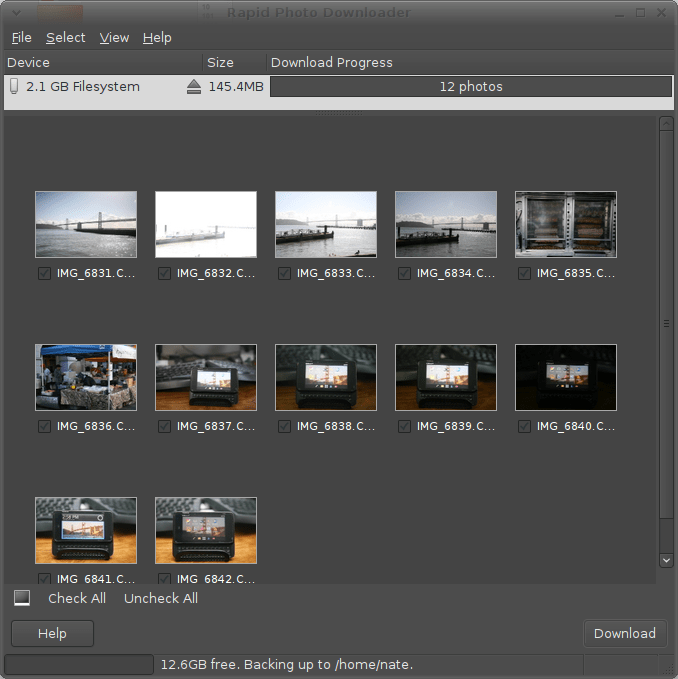Viewport: 678px width, 679px height.
Task: Select the IMG_6831 bridge thumbnail
Action: (x=86, y=224)
